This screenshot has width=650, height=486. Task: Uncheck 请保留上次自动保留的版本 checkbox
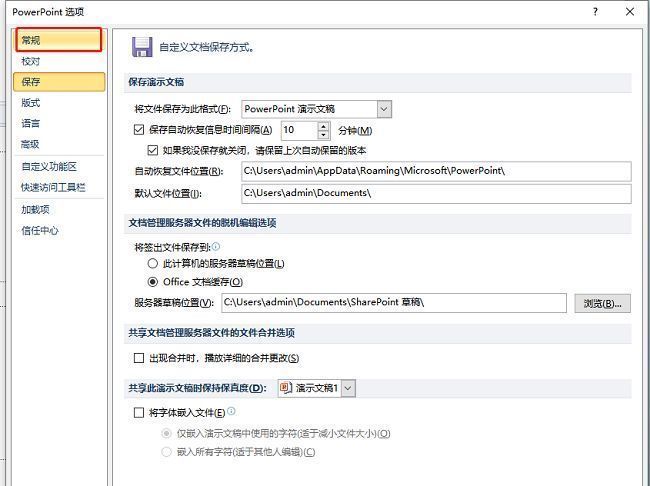pyautogui.click(x=153, y=150)
